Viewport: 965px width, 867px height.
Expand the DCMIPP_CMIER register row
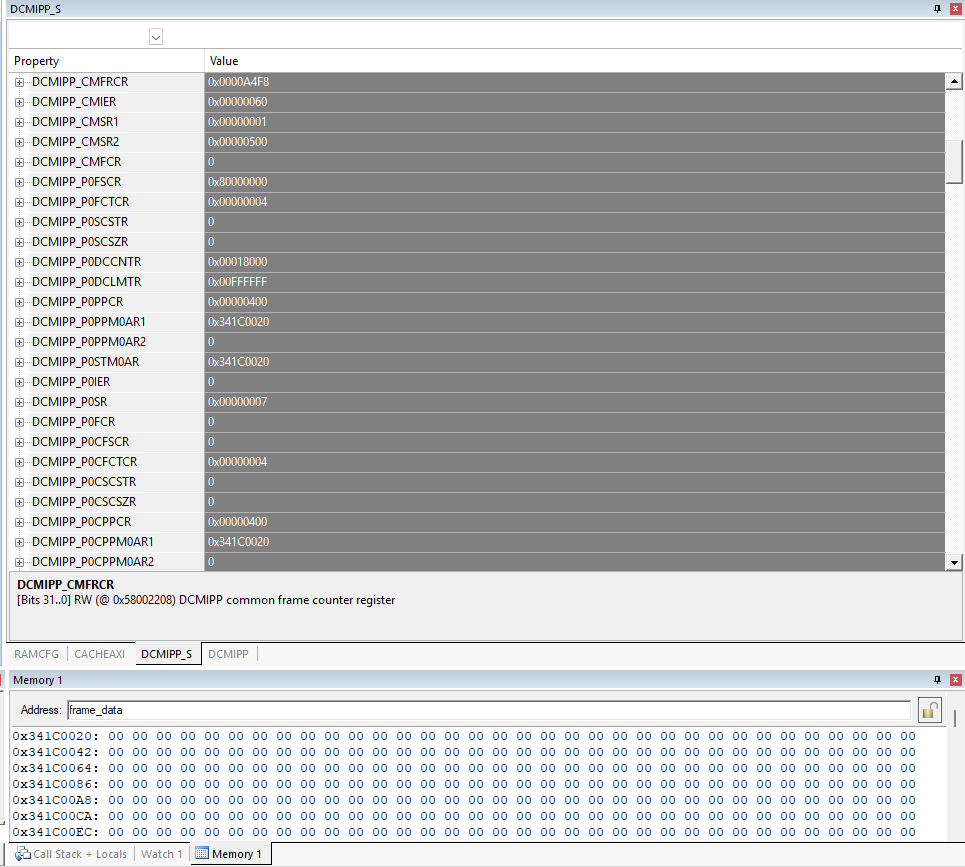tap(20, 102)
